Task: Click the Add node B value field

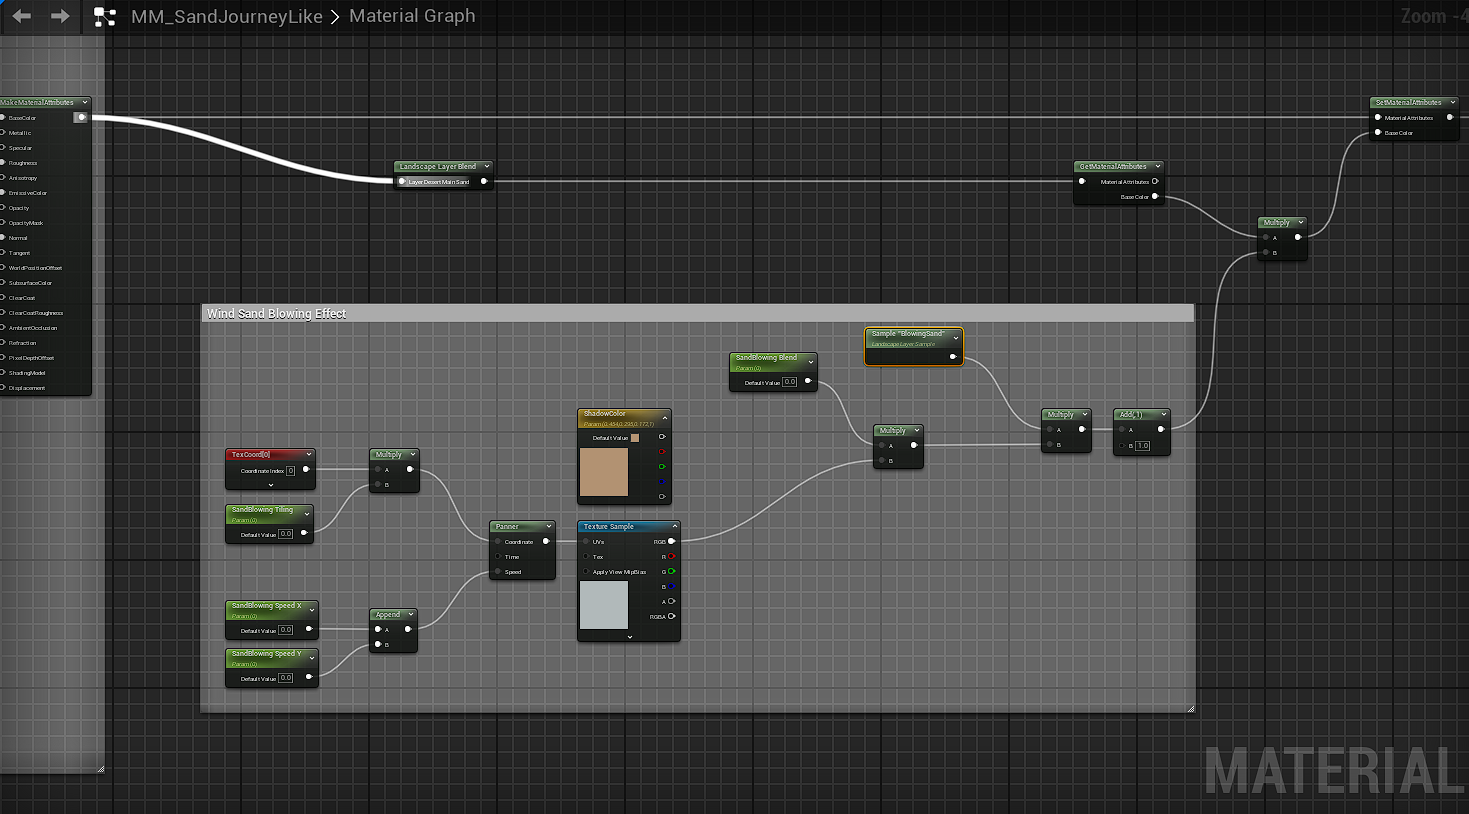Action: [1142, 446]
